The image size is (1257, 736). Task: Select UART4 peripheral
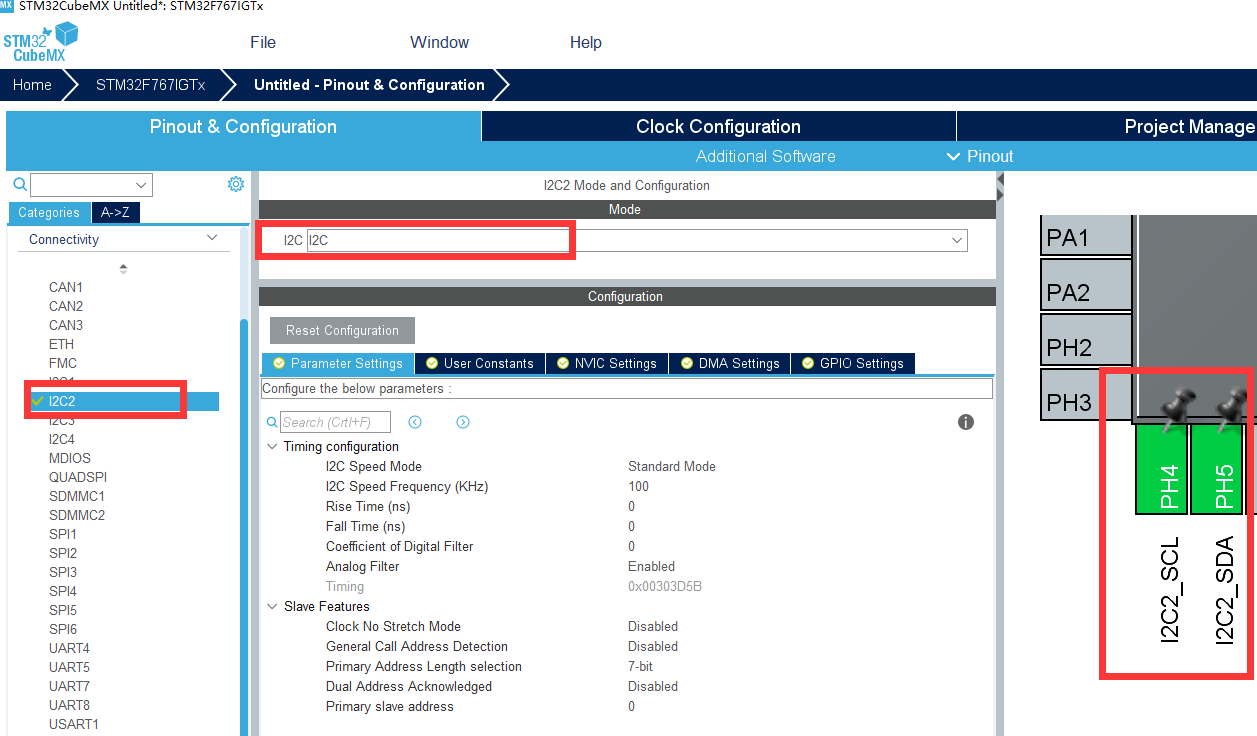(69, 648)
